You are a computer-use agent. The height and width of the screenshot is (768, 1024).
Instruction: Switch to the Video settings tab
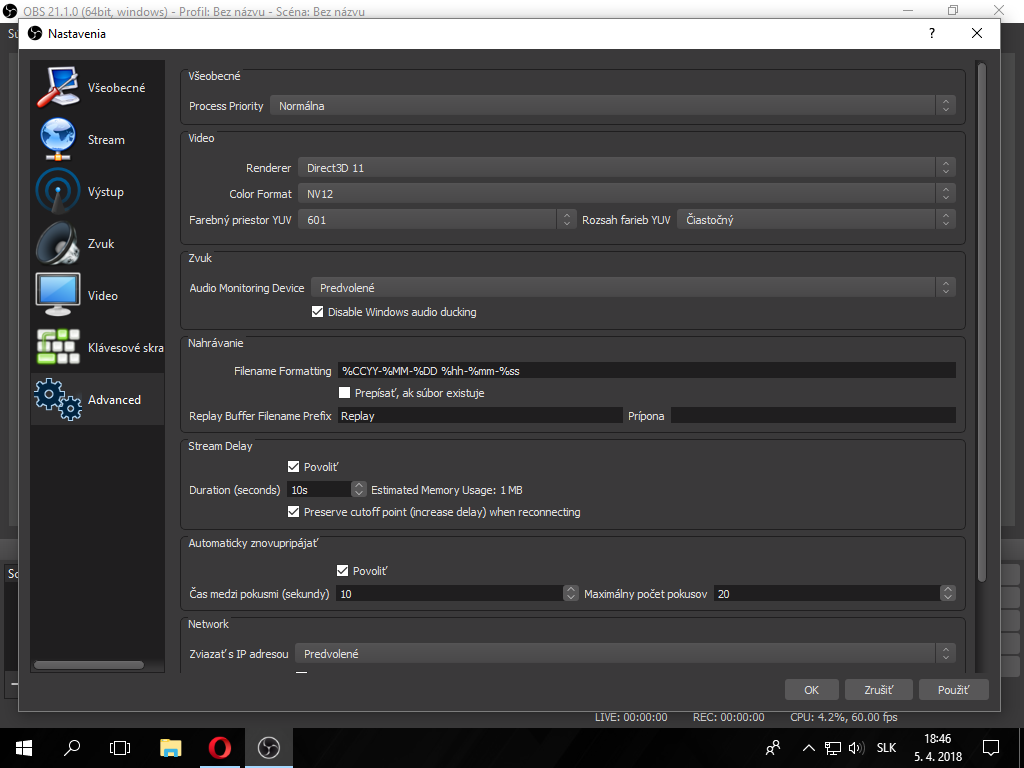[x=97, y=295]
